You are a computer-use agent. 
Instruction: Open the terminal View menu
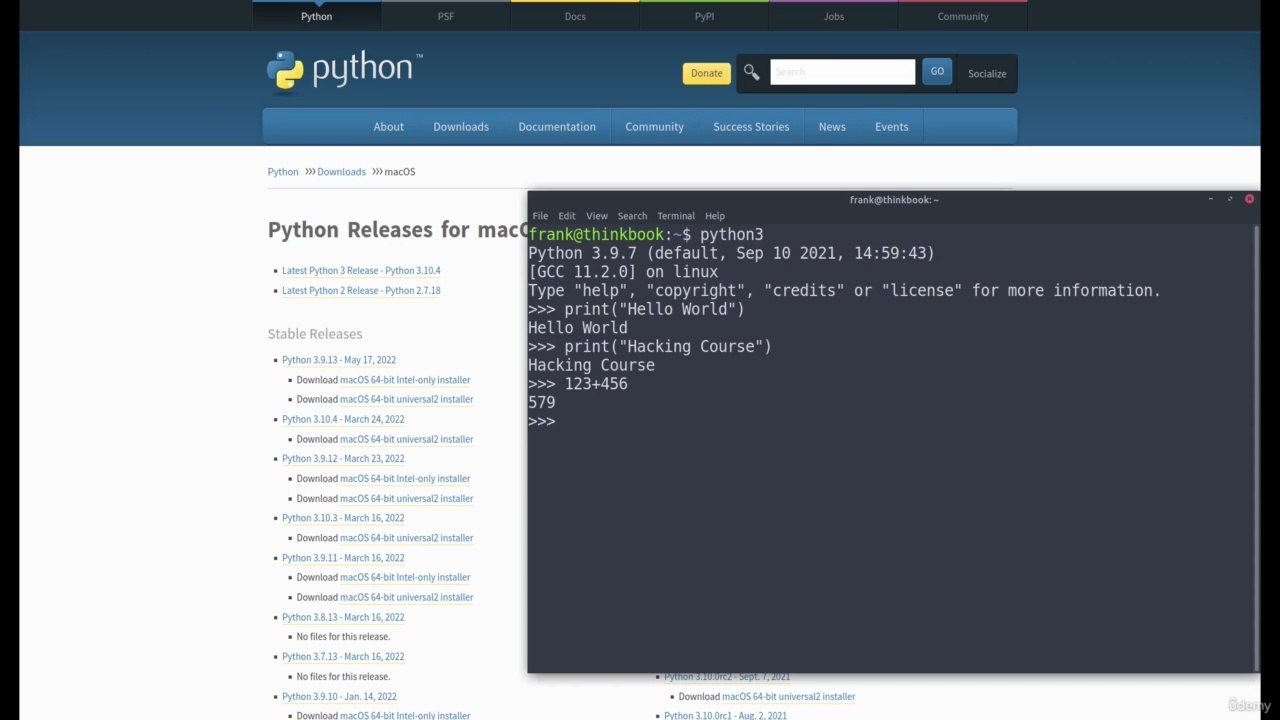[x=597, y=216]
